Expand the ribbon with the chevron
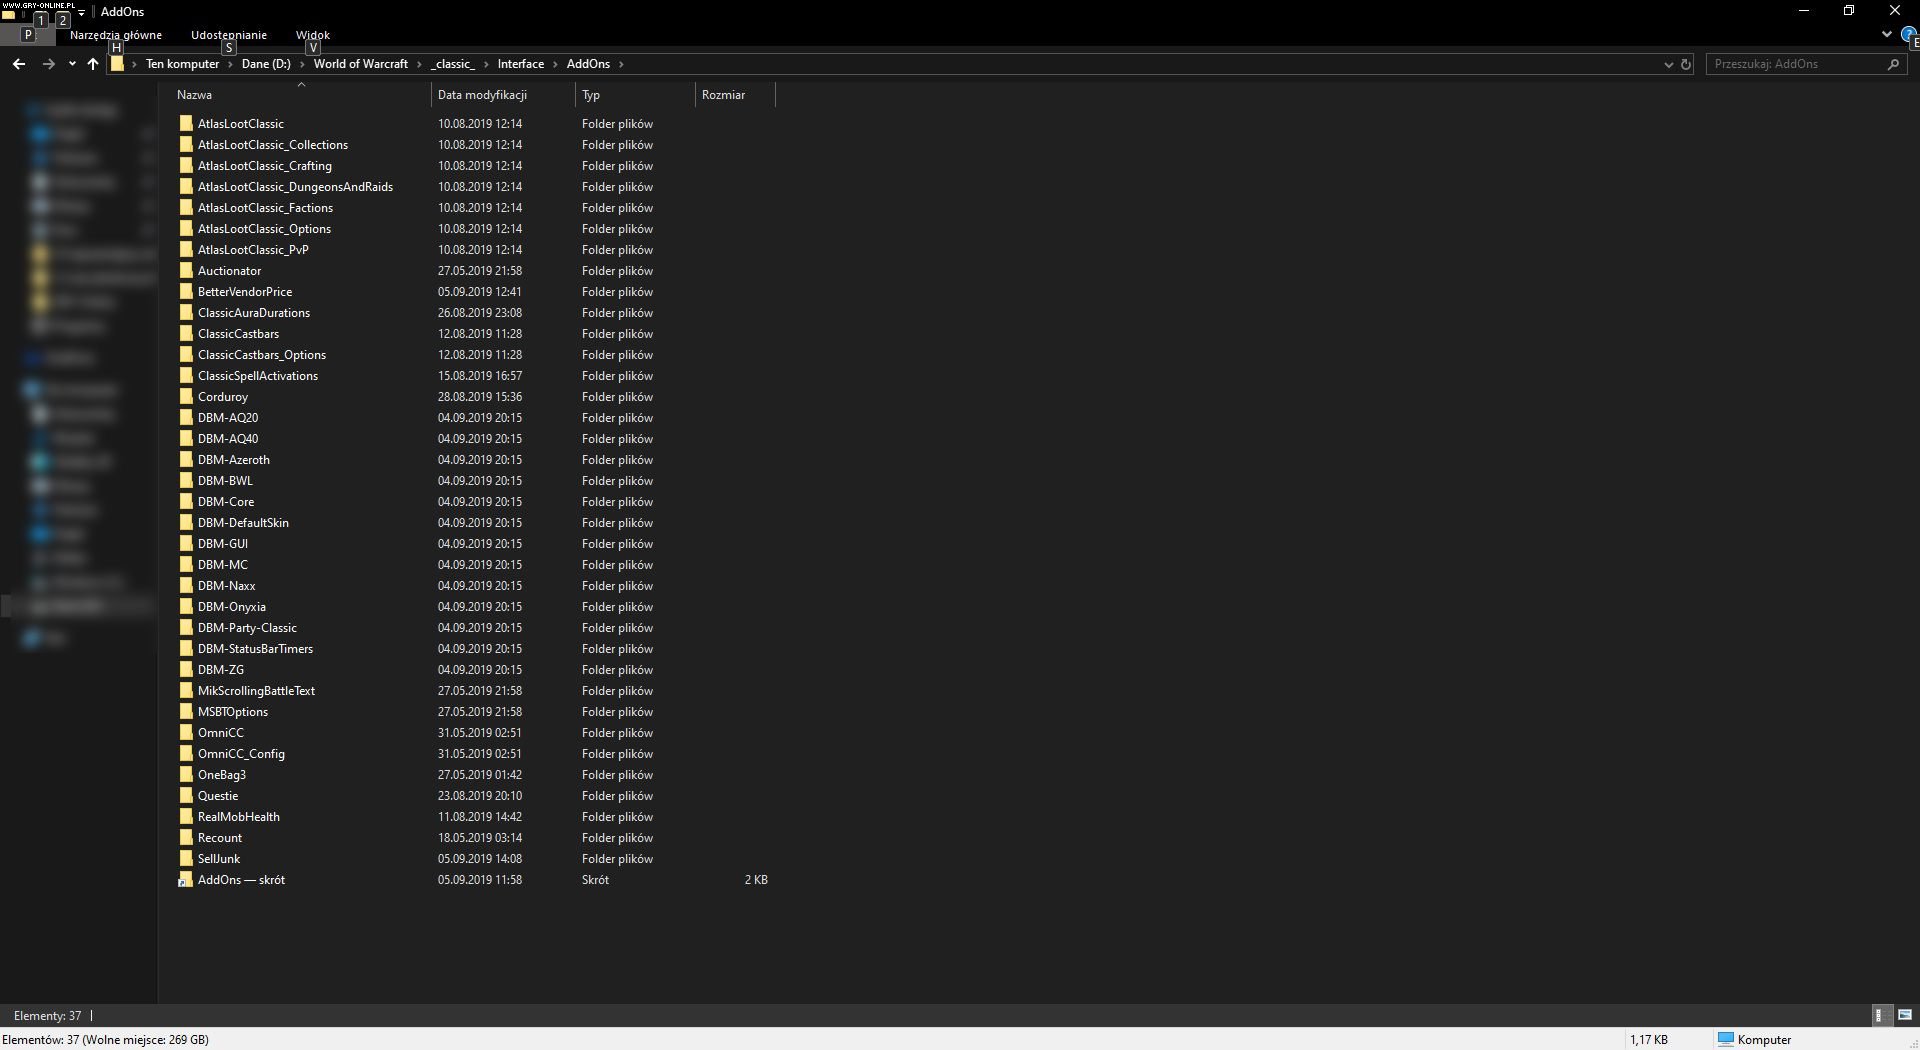 point(1887,34)
